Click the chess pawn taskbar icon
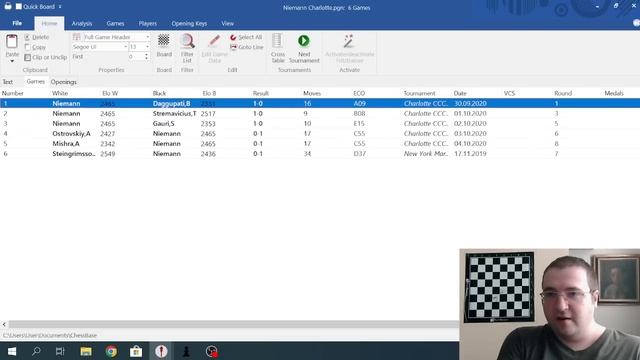 point(186,351)
